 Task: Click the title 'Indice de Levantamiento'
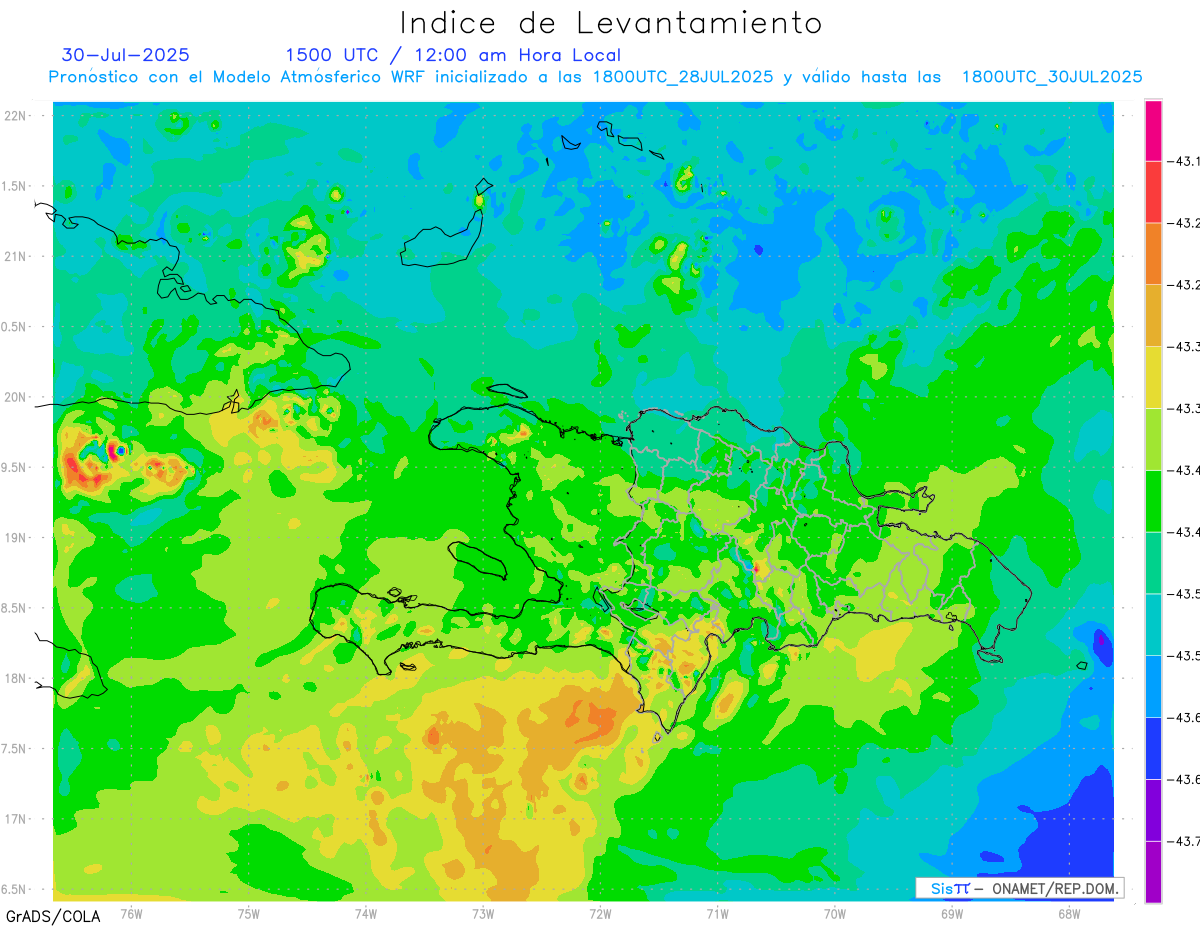coord(611,23)
